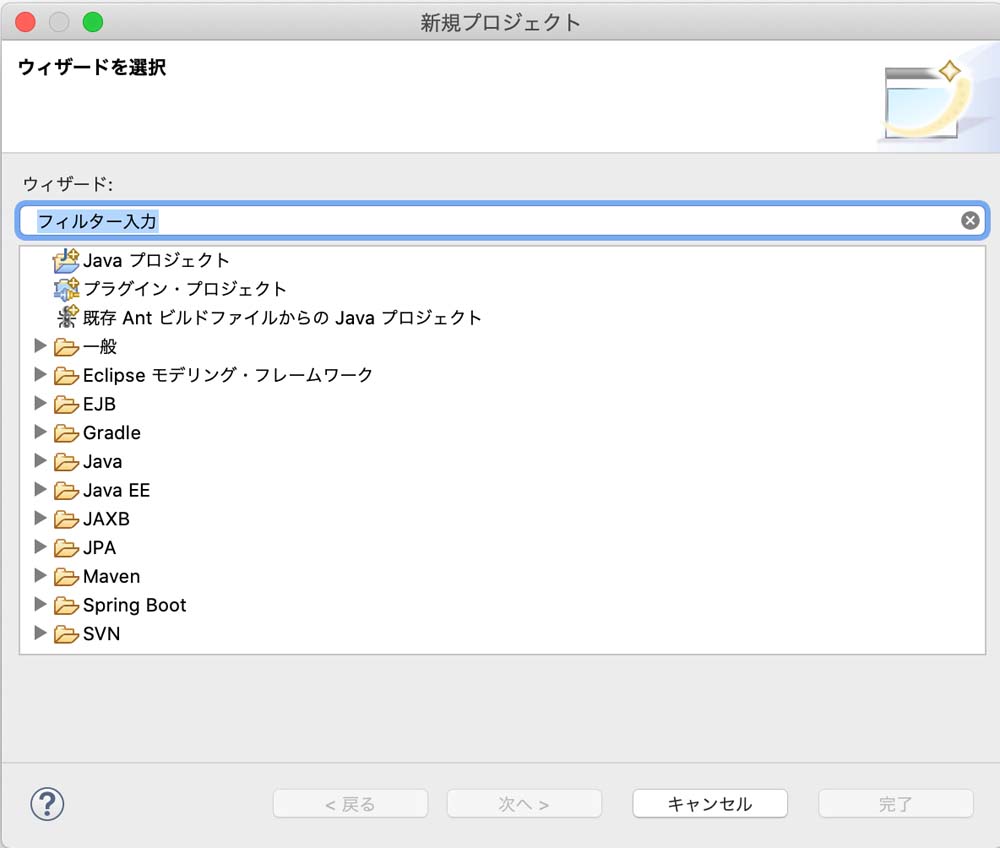Click the EJB folder icon
1000x848 pixels.
pyautogui.click(x=66, y=404)
